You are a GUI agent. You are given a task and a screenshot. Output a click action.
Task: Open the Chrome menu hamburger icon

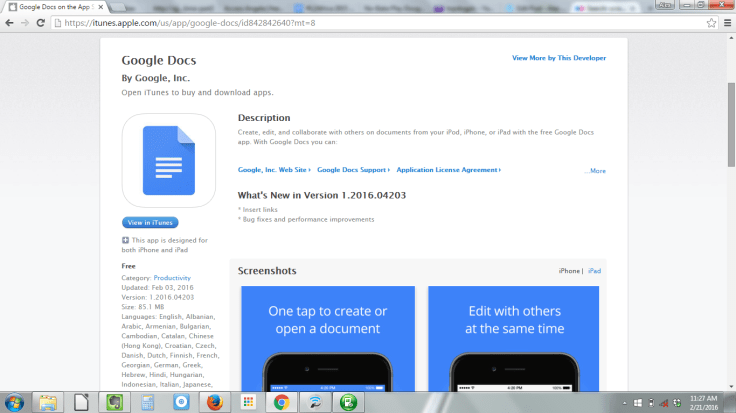(728, 23)
